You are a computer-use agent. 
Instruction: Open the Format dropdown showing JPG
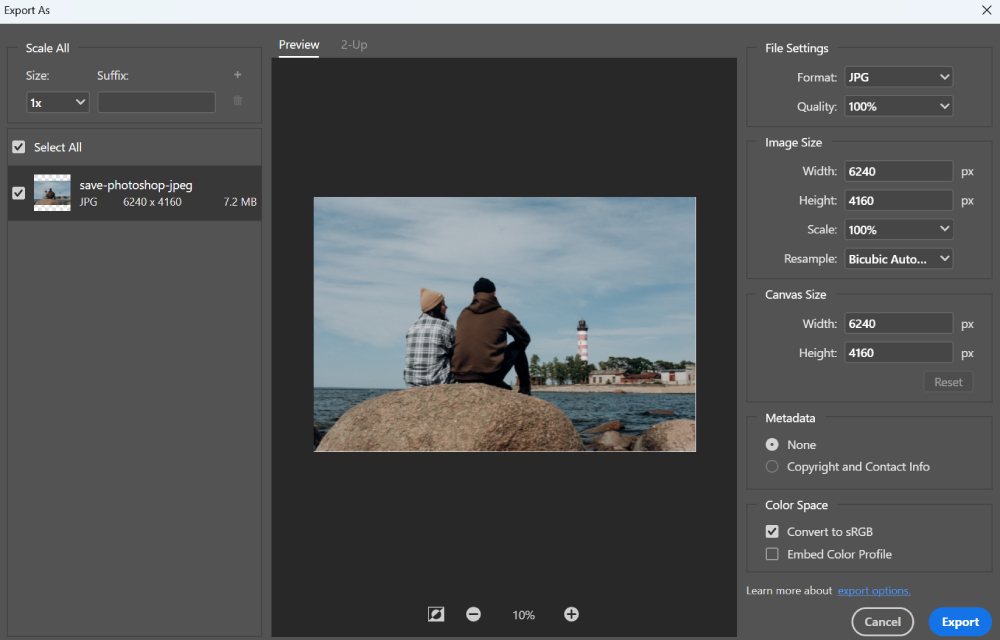tap(898, 77)
